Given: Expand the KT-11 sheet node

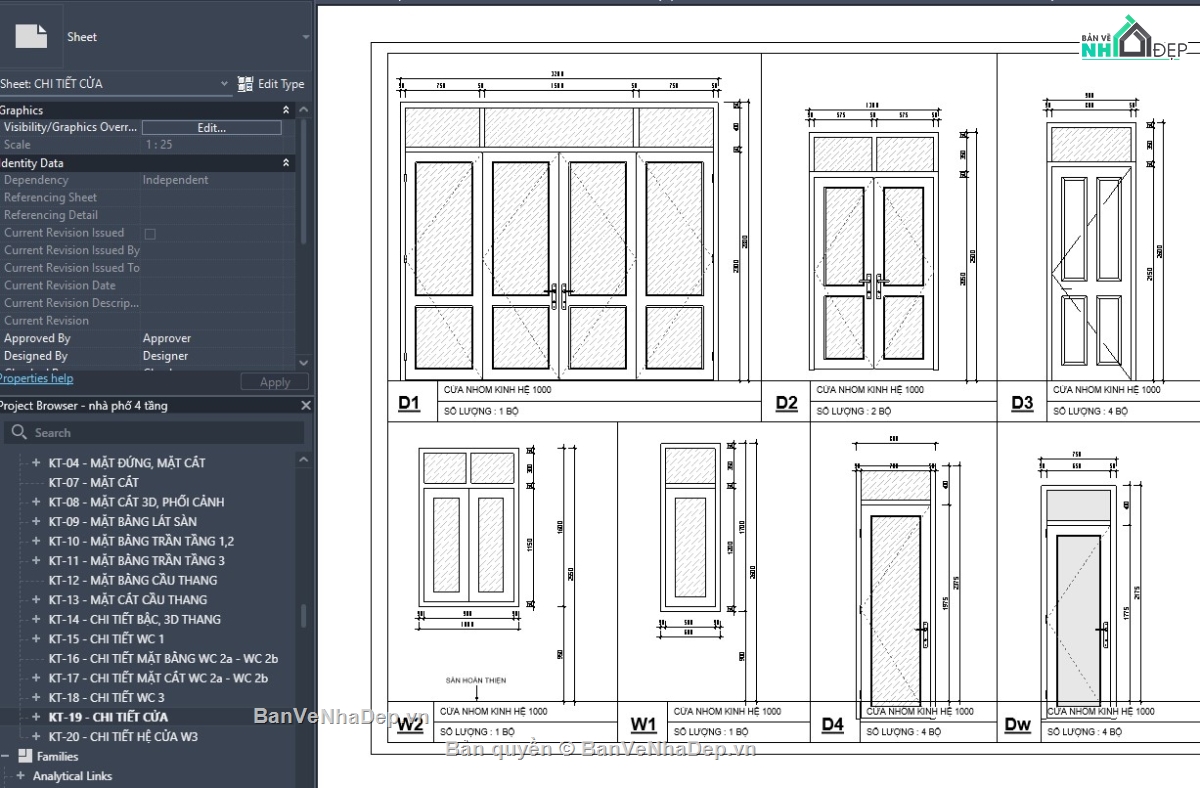Looking at the screenshot, I should [36, 560].
